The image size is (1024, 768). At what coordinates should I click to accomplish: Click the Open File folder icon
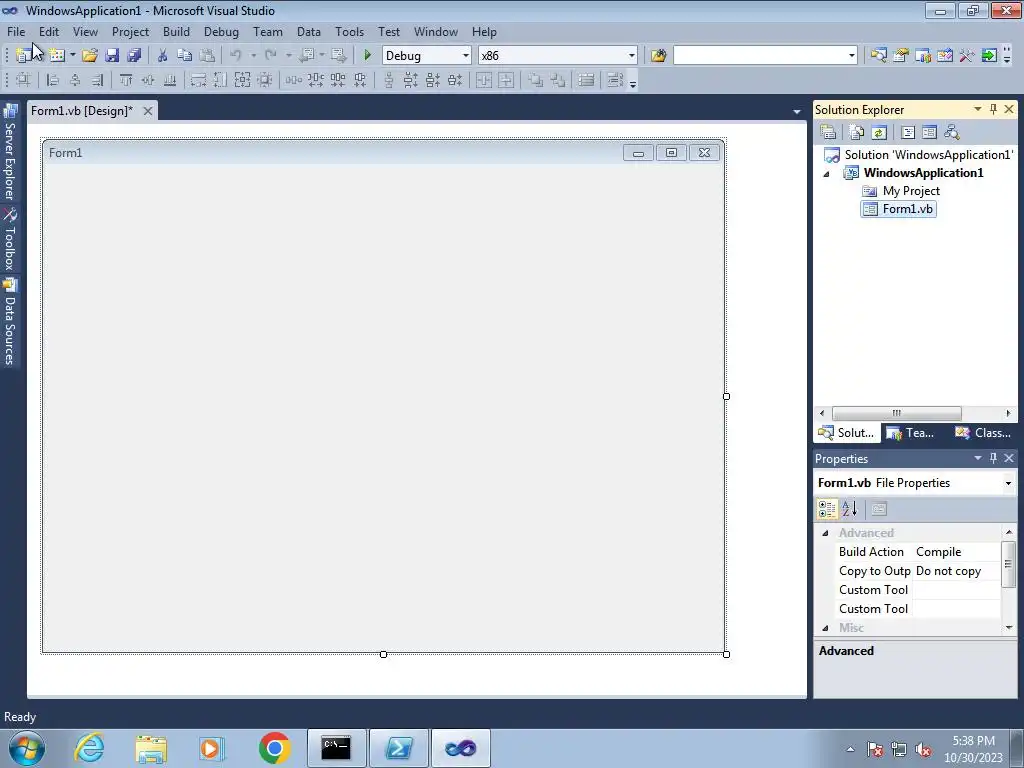coord(89,56)
